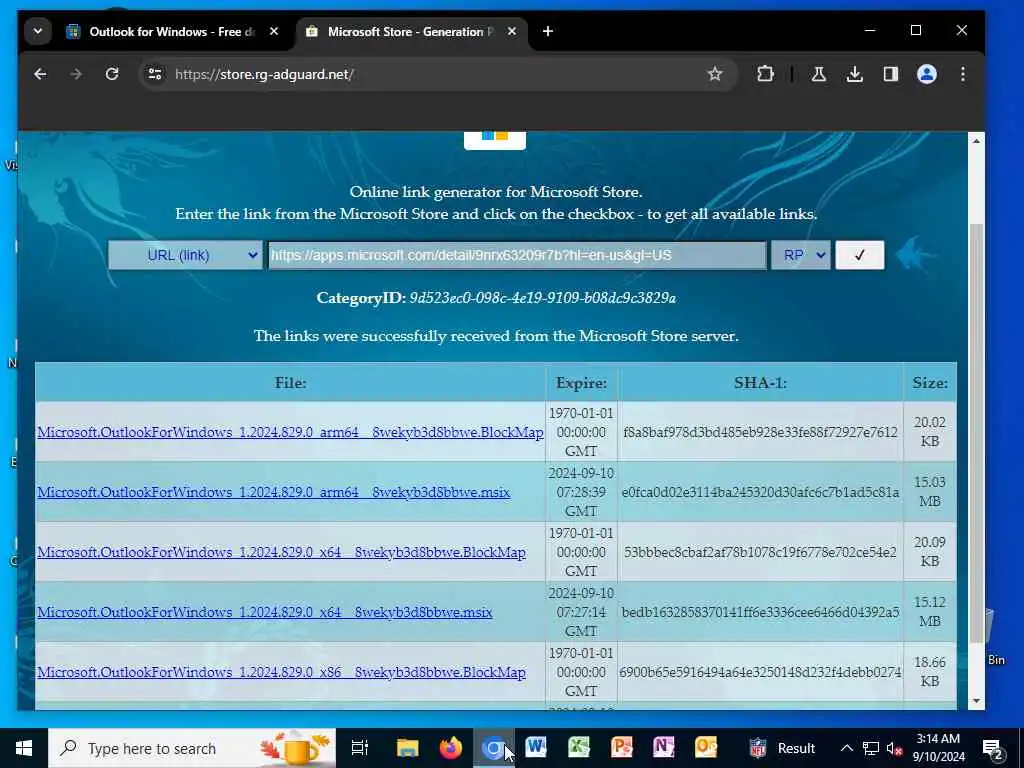Expand the tab search dropdown arrow

[x=38, y=31]
